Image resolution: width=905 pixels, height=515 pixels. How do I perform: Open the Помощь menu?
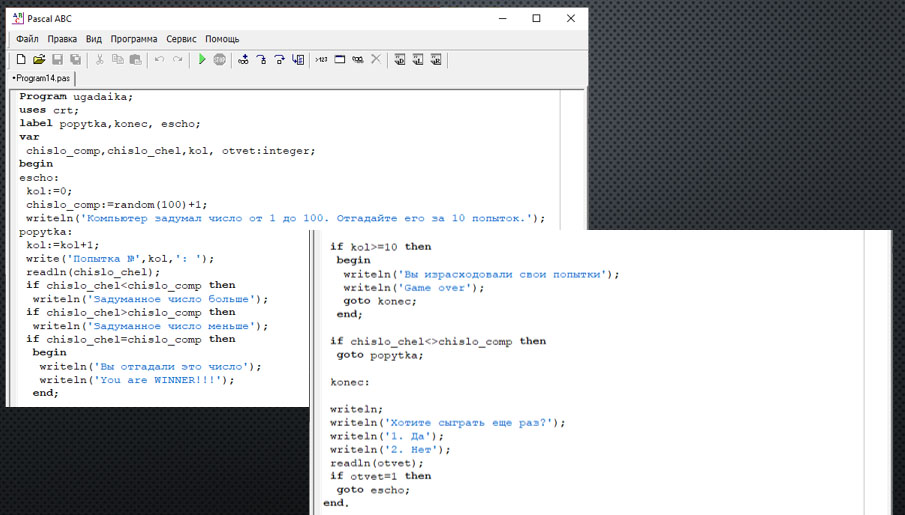pyautogui.click(x=222, y=39)
